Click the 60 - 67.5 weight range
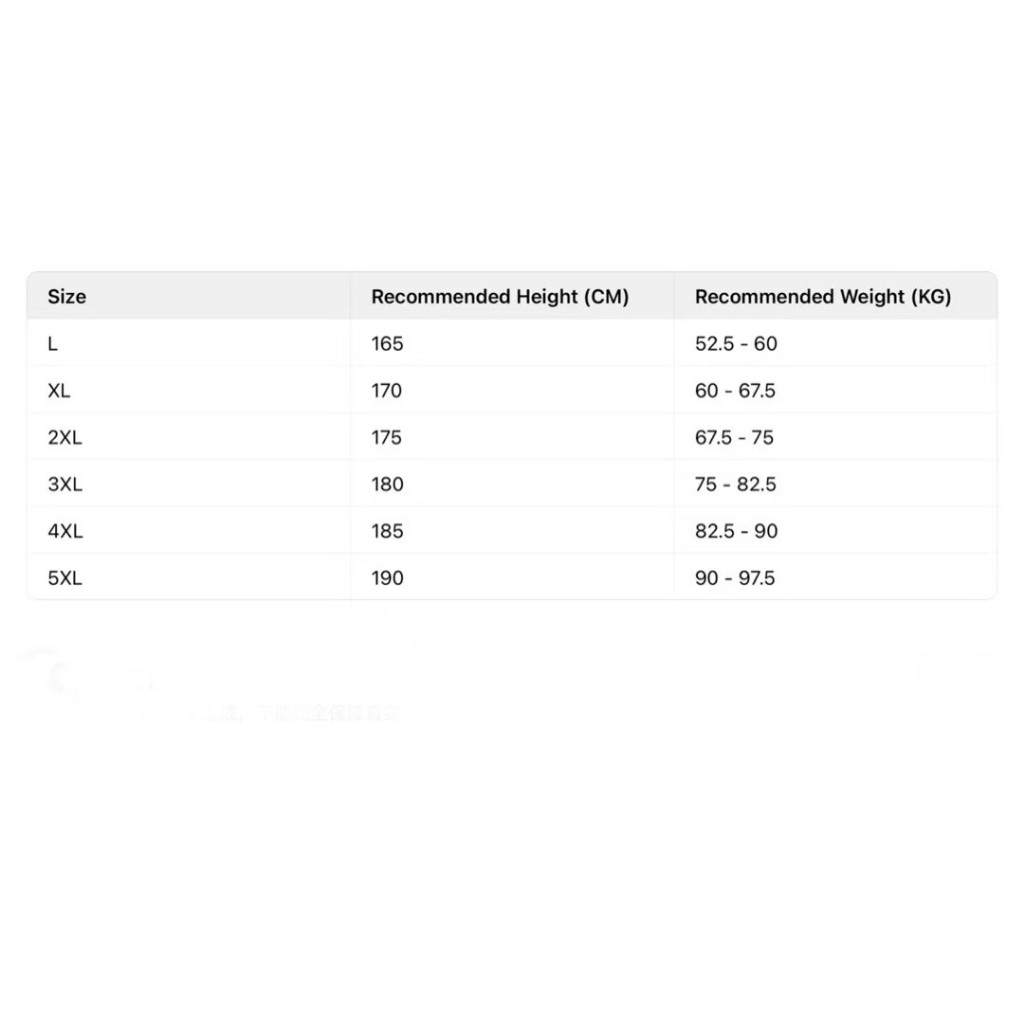The width and height of the screenshot is (1024, 1024). 735,391
